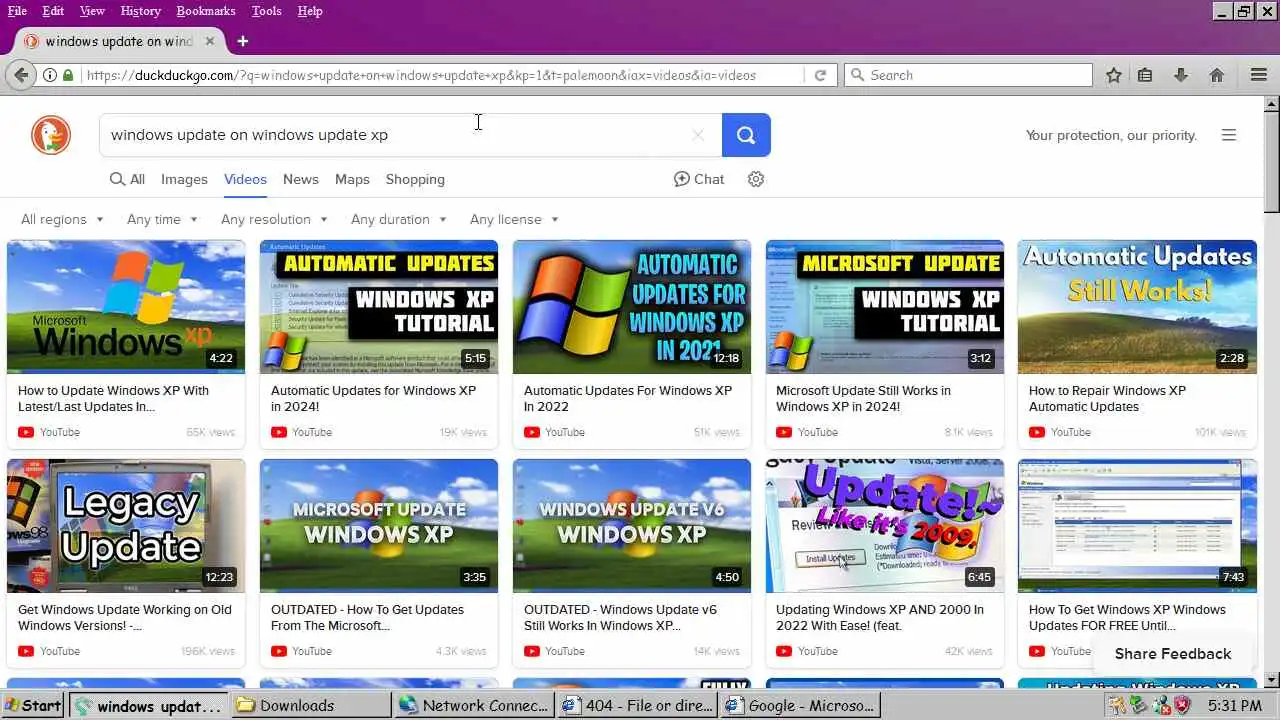The width and height of the screenshot is (1280, 720).
Task: Switch to the News results tab
Action: click(300, 179)
